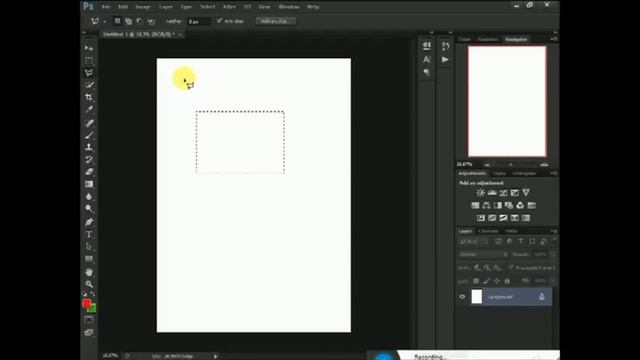The height and width of the screenshot is (360, 640).
Task: Open the Normal blend mode dropdown
Action: coord(483,254)
